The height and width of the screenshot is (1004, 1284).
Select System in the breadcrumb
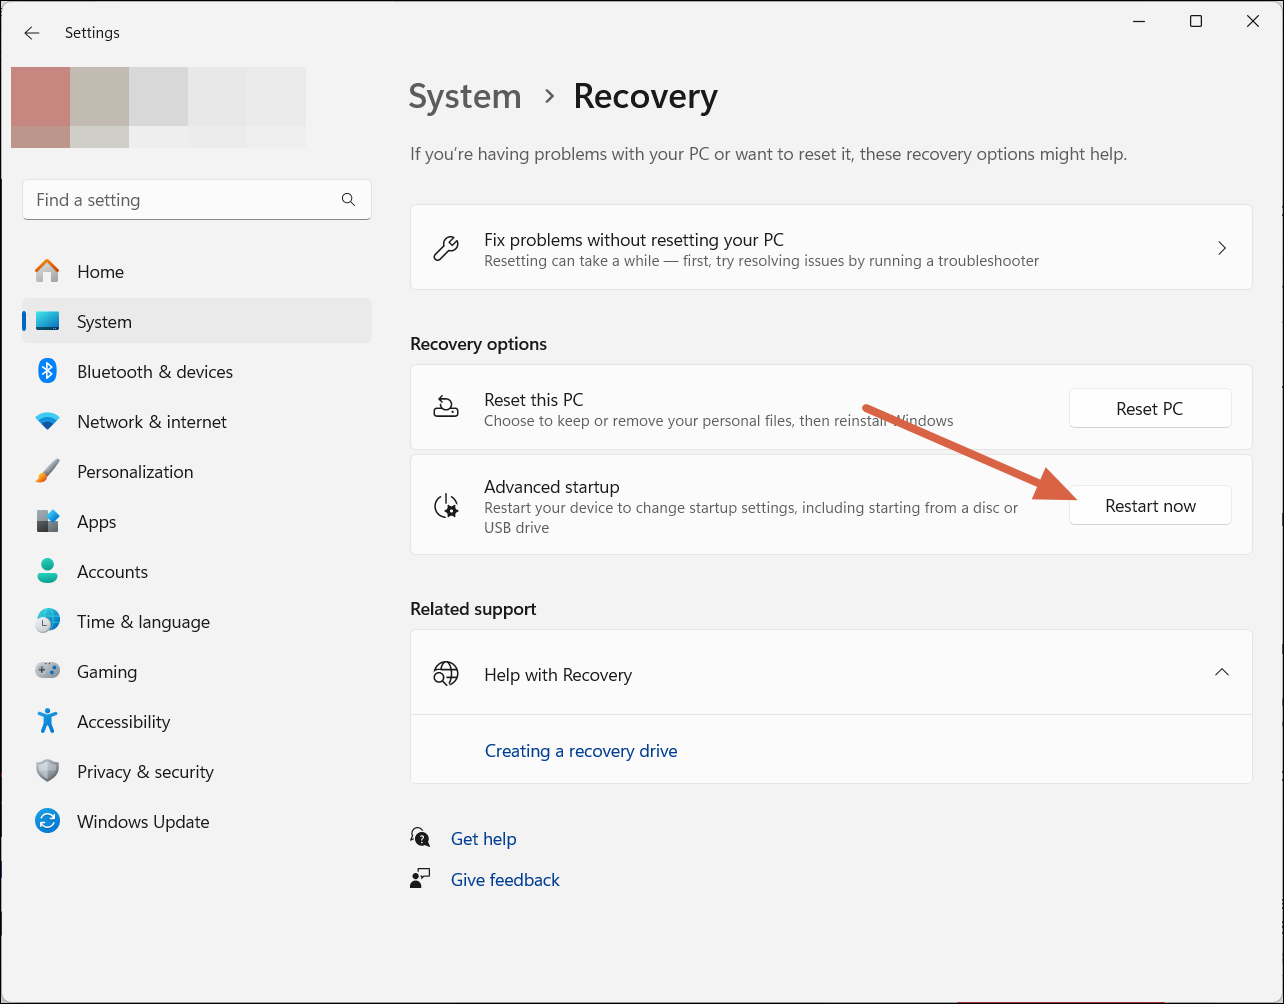[464, 96]
